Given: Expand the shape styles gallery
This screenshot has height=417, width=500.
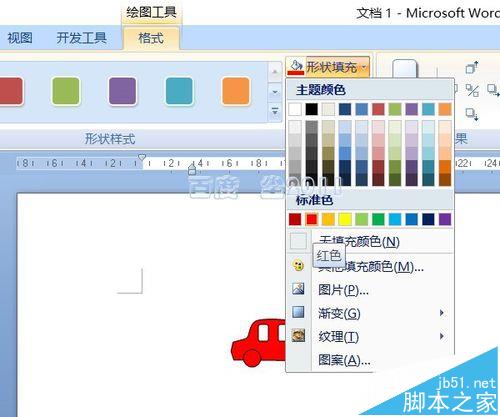Looking at the screenshot, I should click(275, 111).
